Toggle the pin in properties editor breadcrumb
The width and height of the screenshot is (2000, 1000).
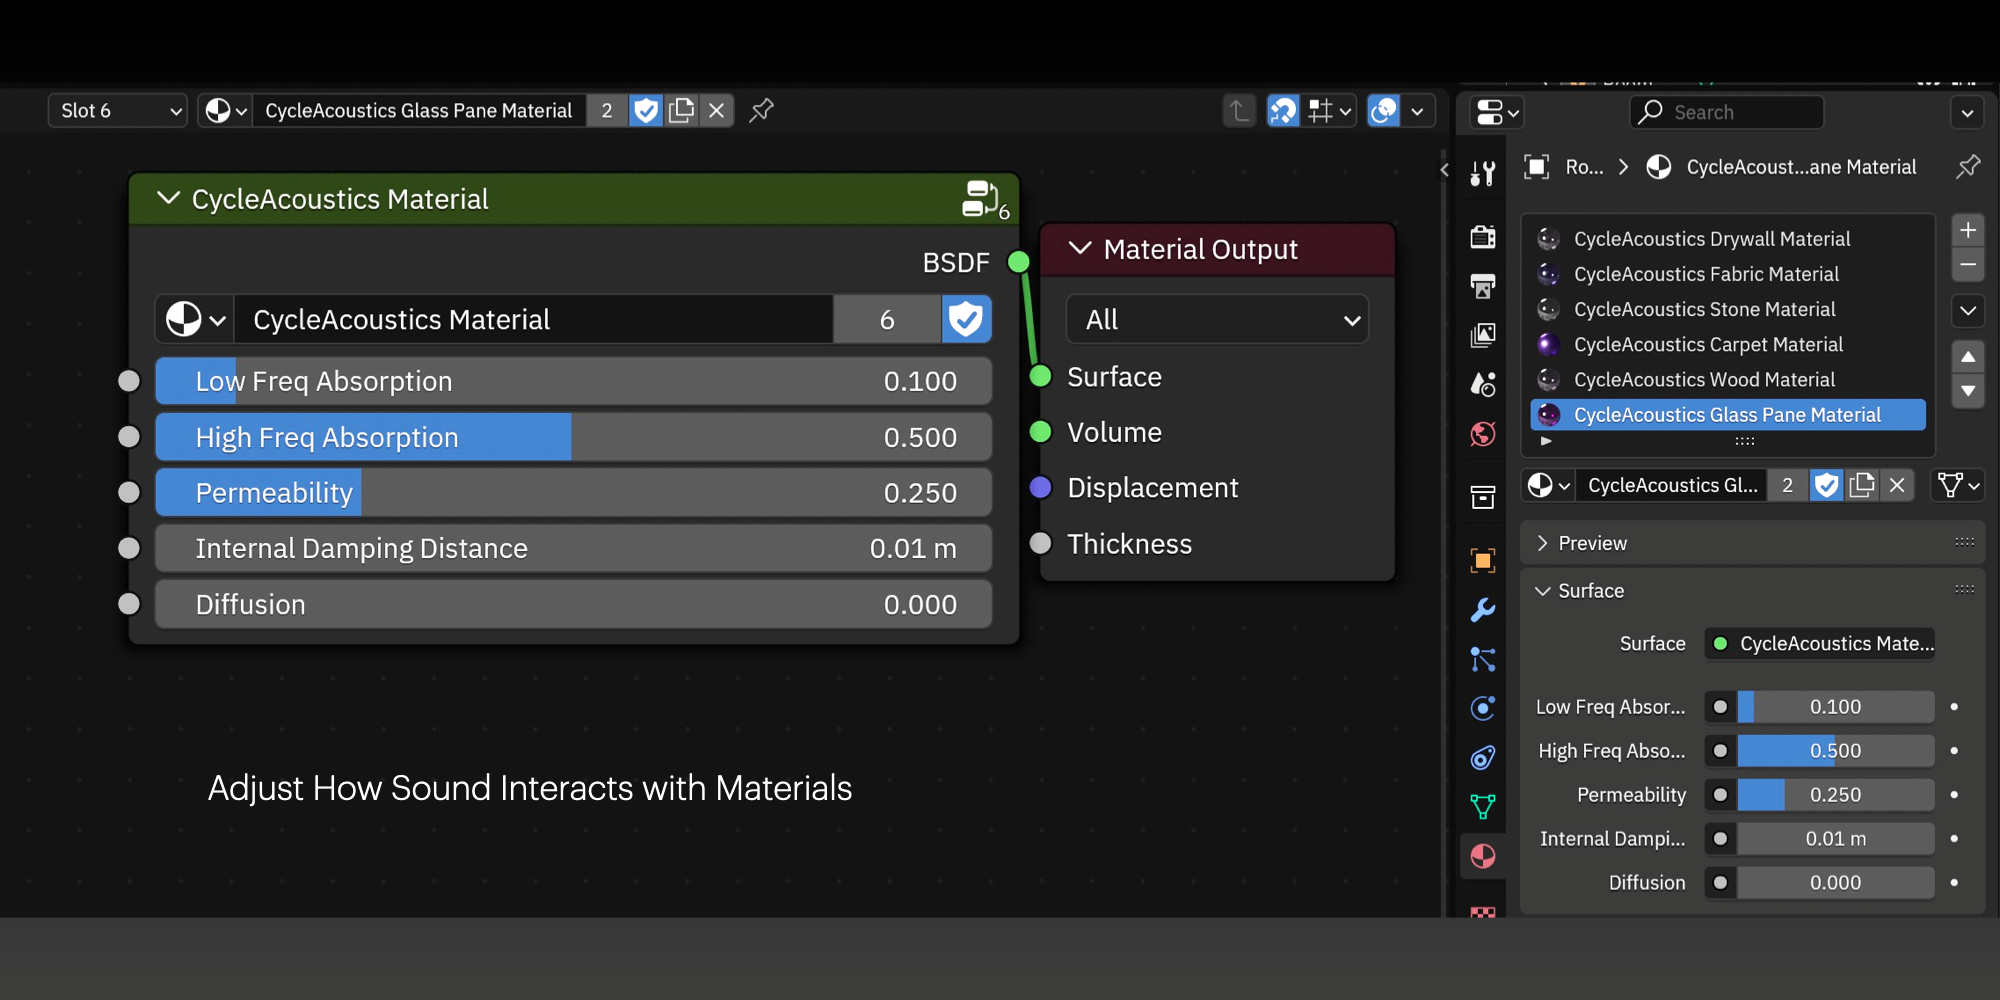(1968, 167)
